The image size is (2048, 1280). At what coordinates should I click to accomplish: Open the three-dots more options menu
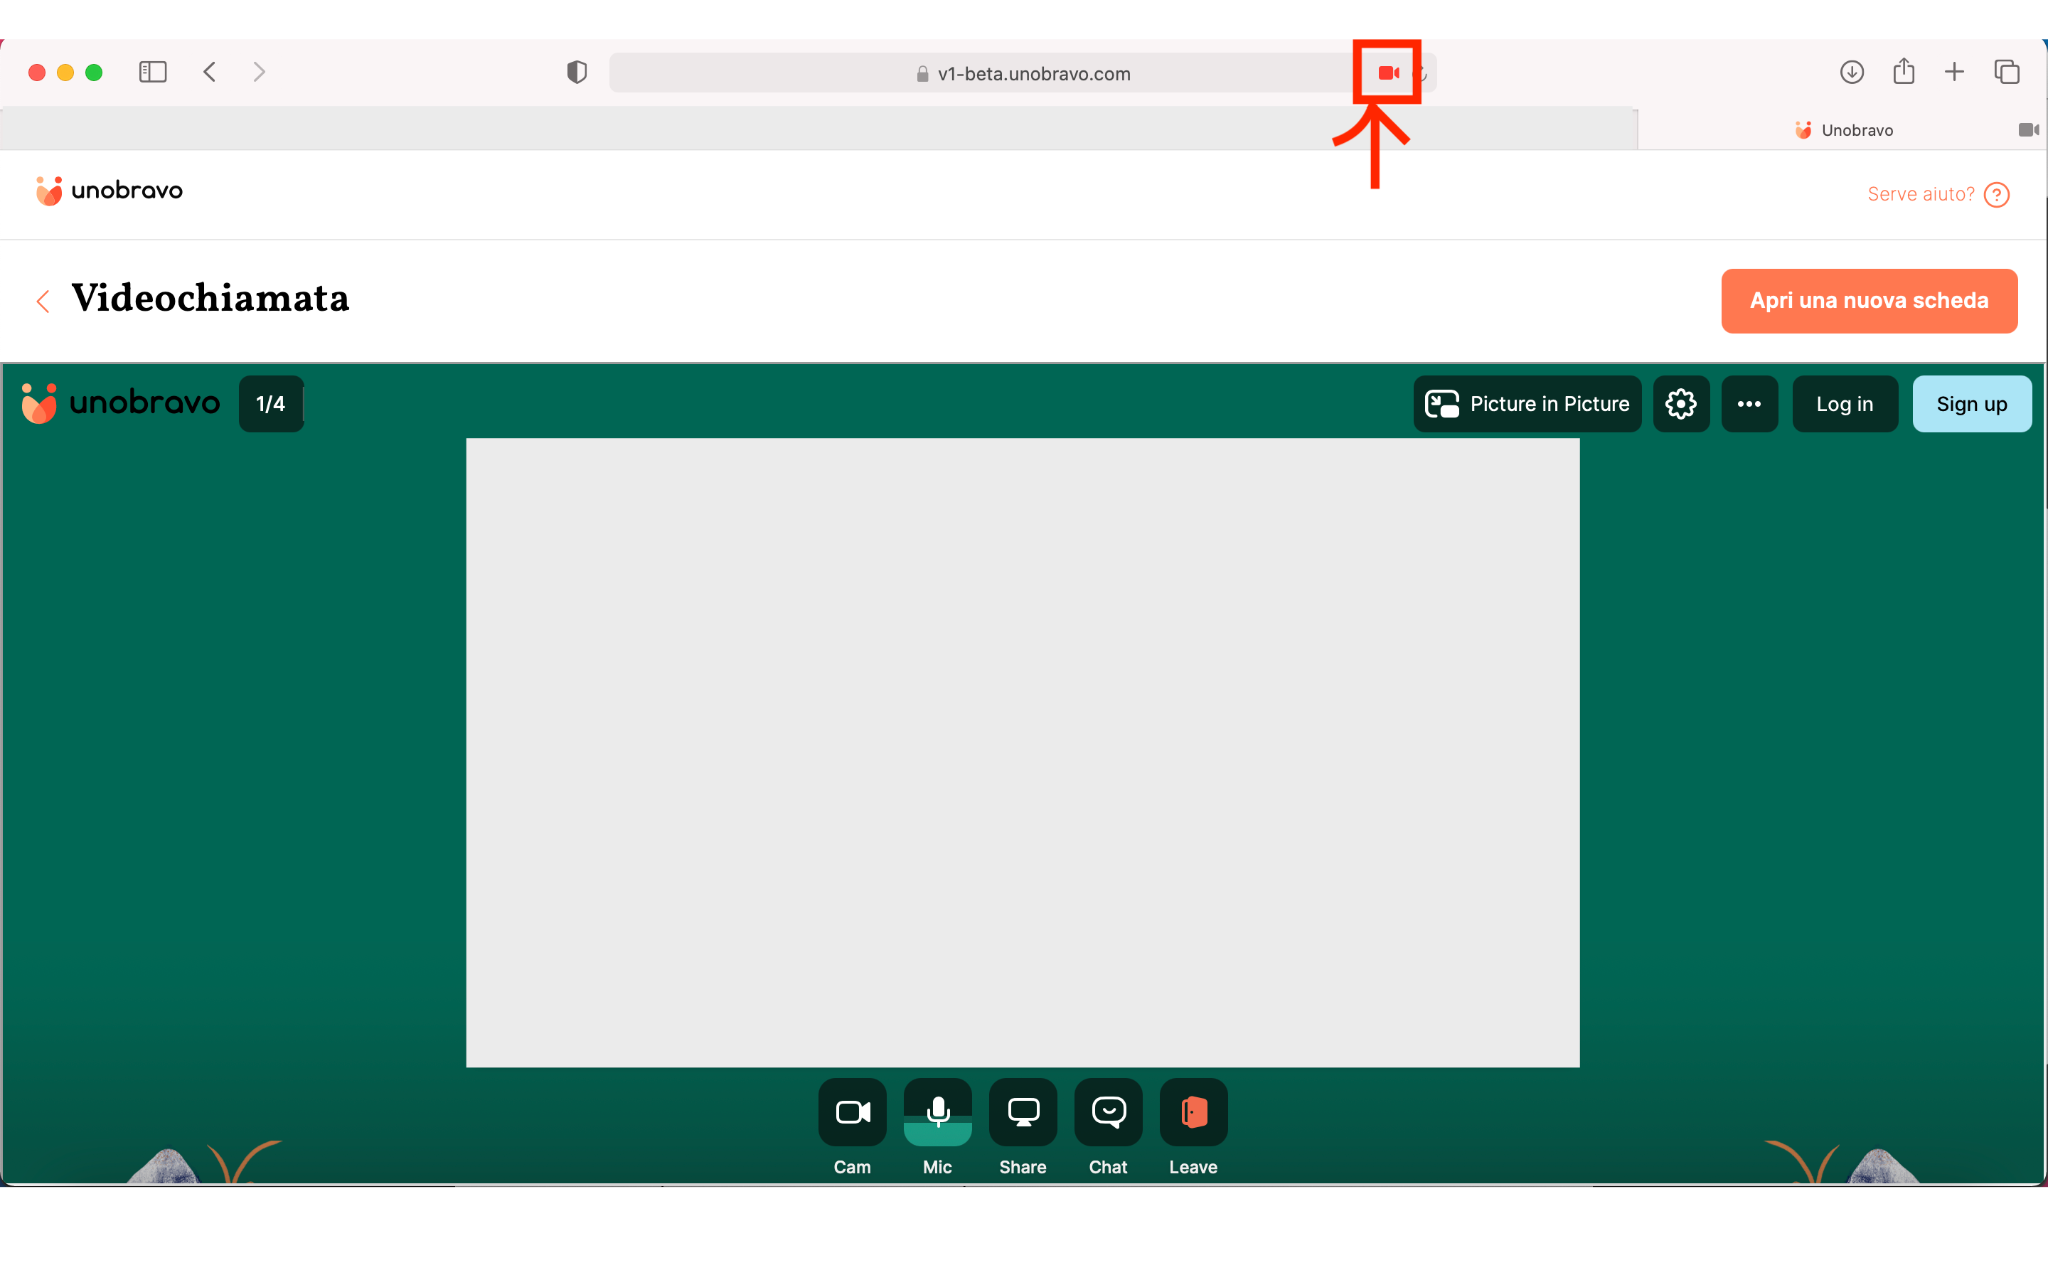1749,404
